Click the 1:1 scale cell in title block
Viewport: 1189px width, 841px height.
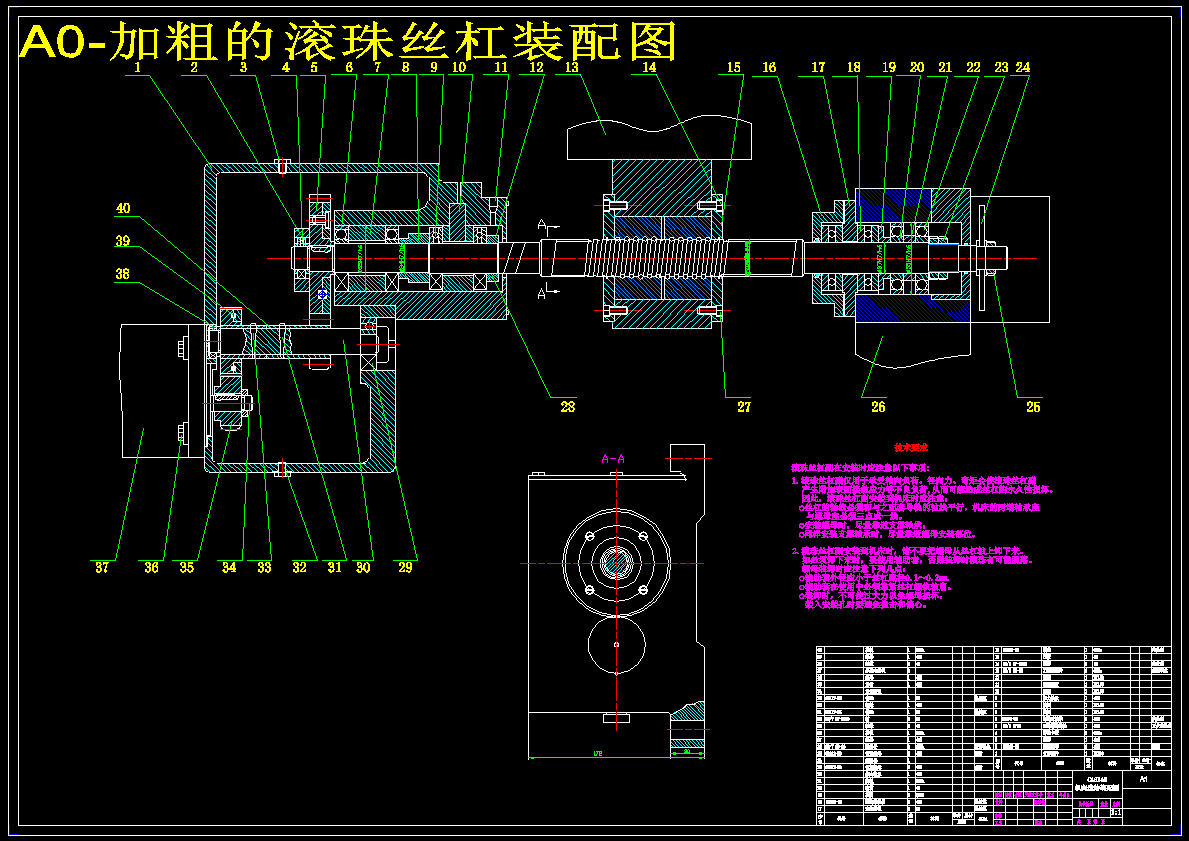(x=1116, y=812)
